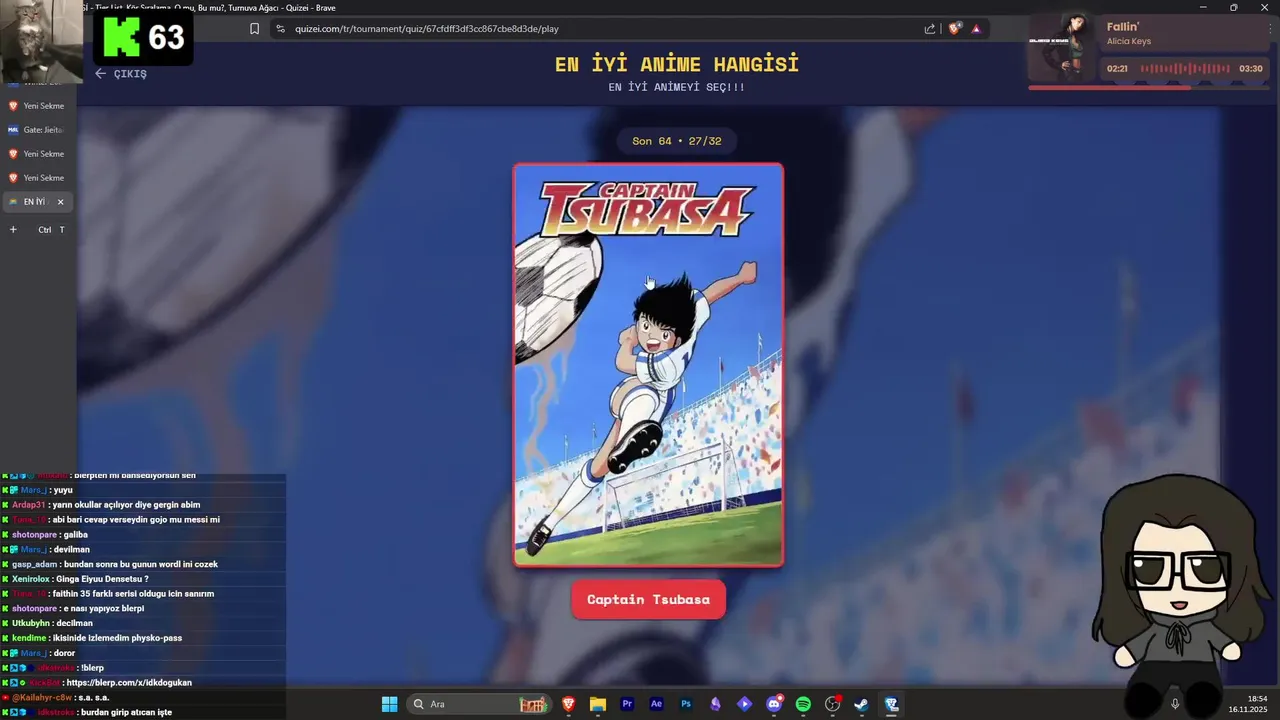Click the Alicia Keys artist name
Viewport: 1280px width, 720px height.
[1130, 42]
